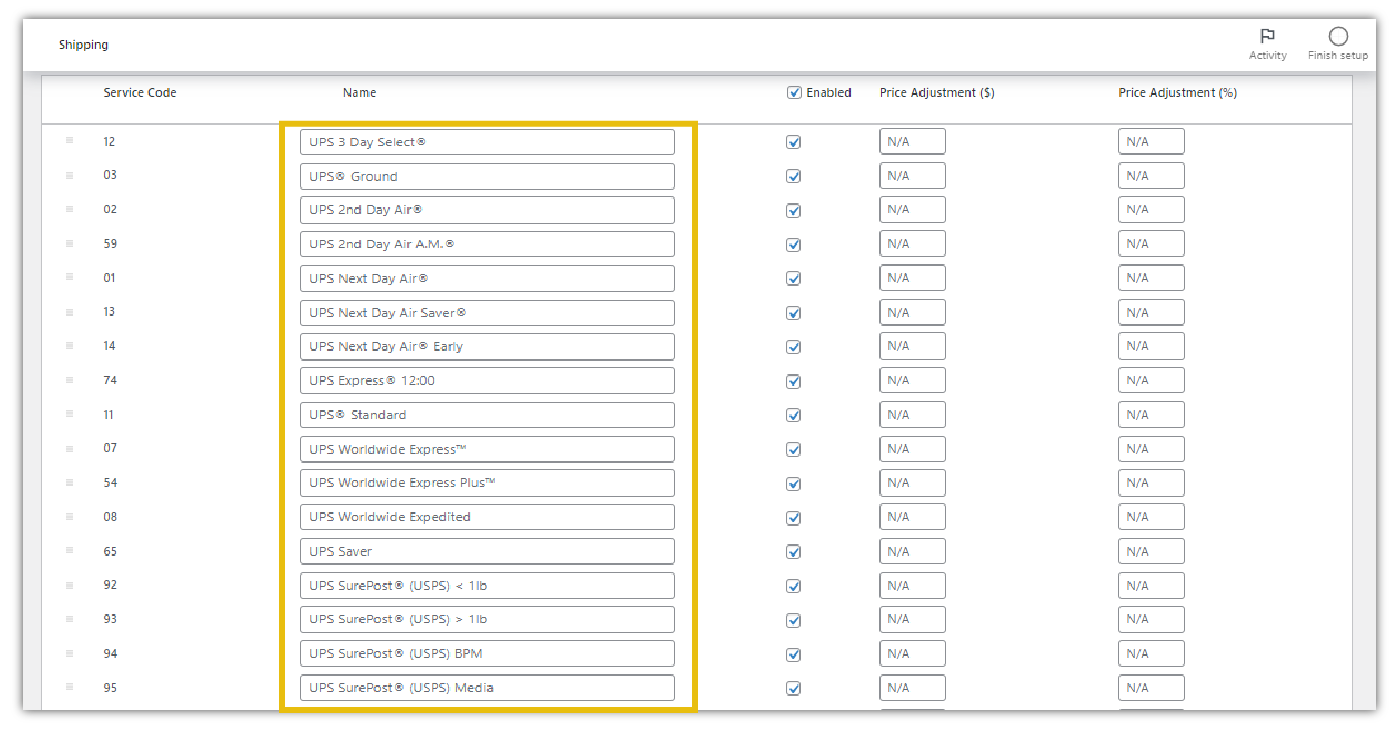Viewport: 1399px width, 731px height.
Task: Select reorder handle for service code 07
Action: 69,448
